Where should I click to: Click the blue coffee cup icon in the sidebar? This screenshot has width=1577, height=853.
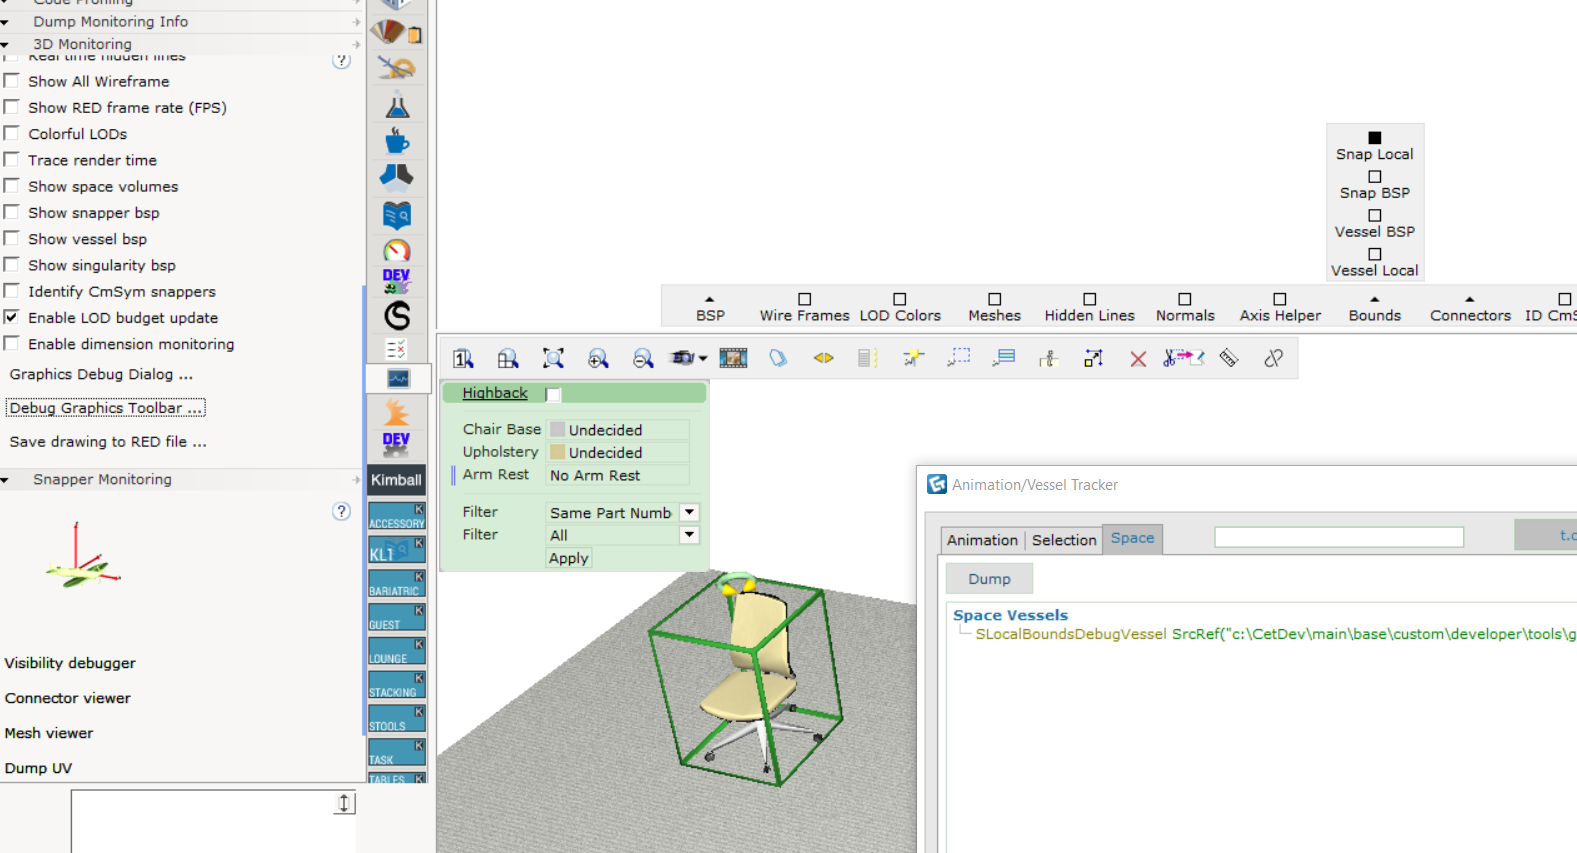pos(397,140)
